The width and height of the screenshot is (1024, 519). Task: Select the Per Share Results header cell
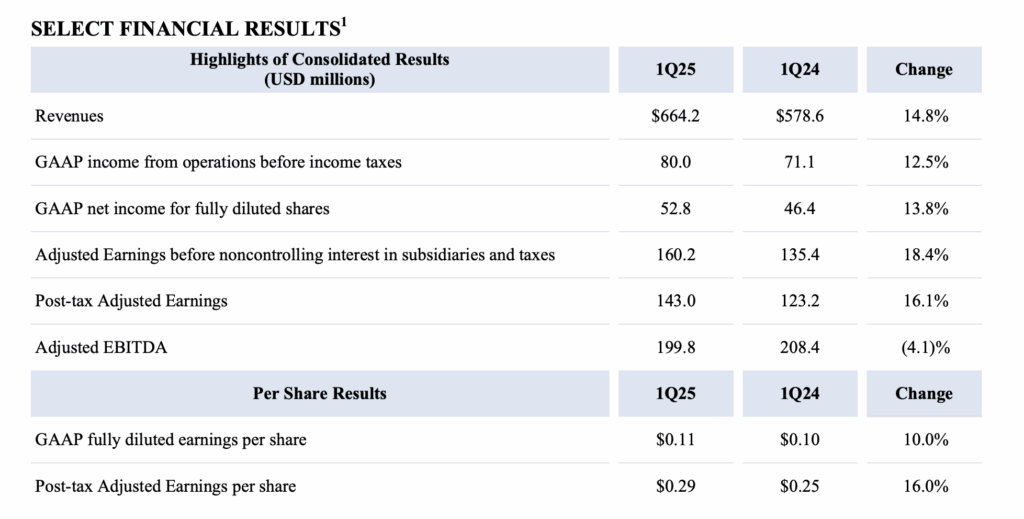320,394
